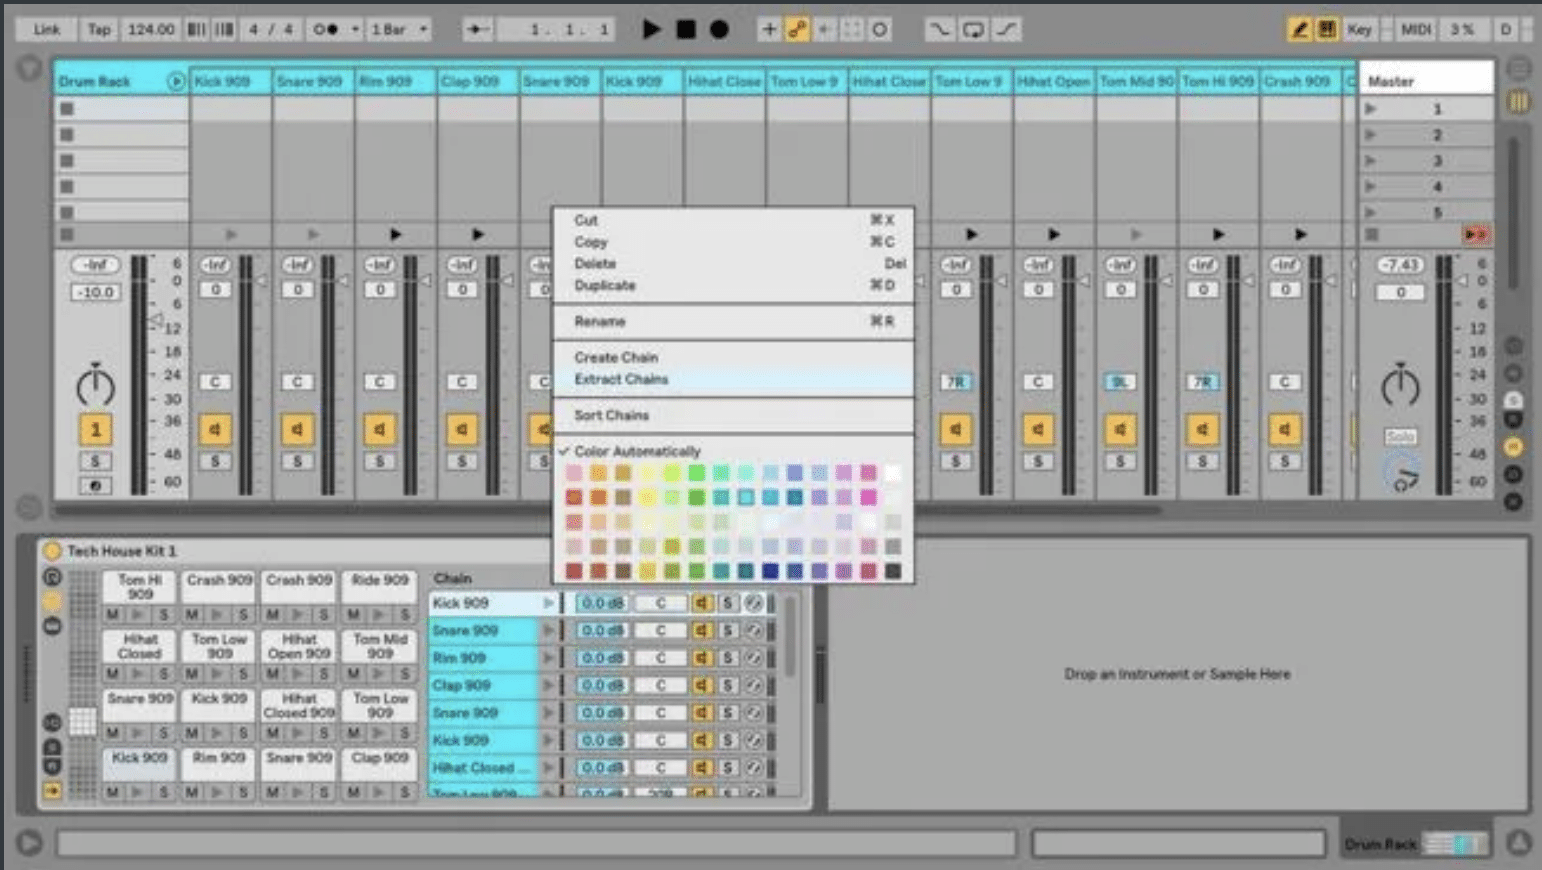This screenshot has width=1542, height=870.
Task: Click the Master track pan knob
Action: [1400, 385]
